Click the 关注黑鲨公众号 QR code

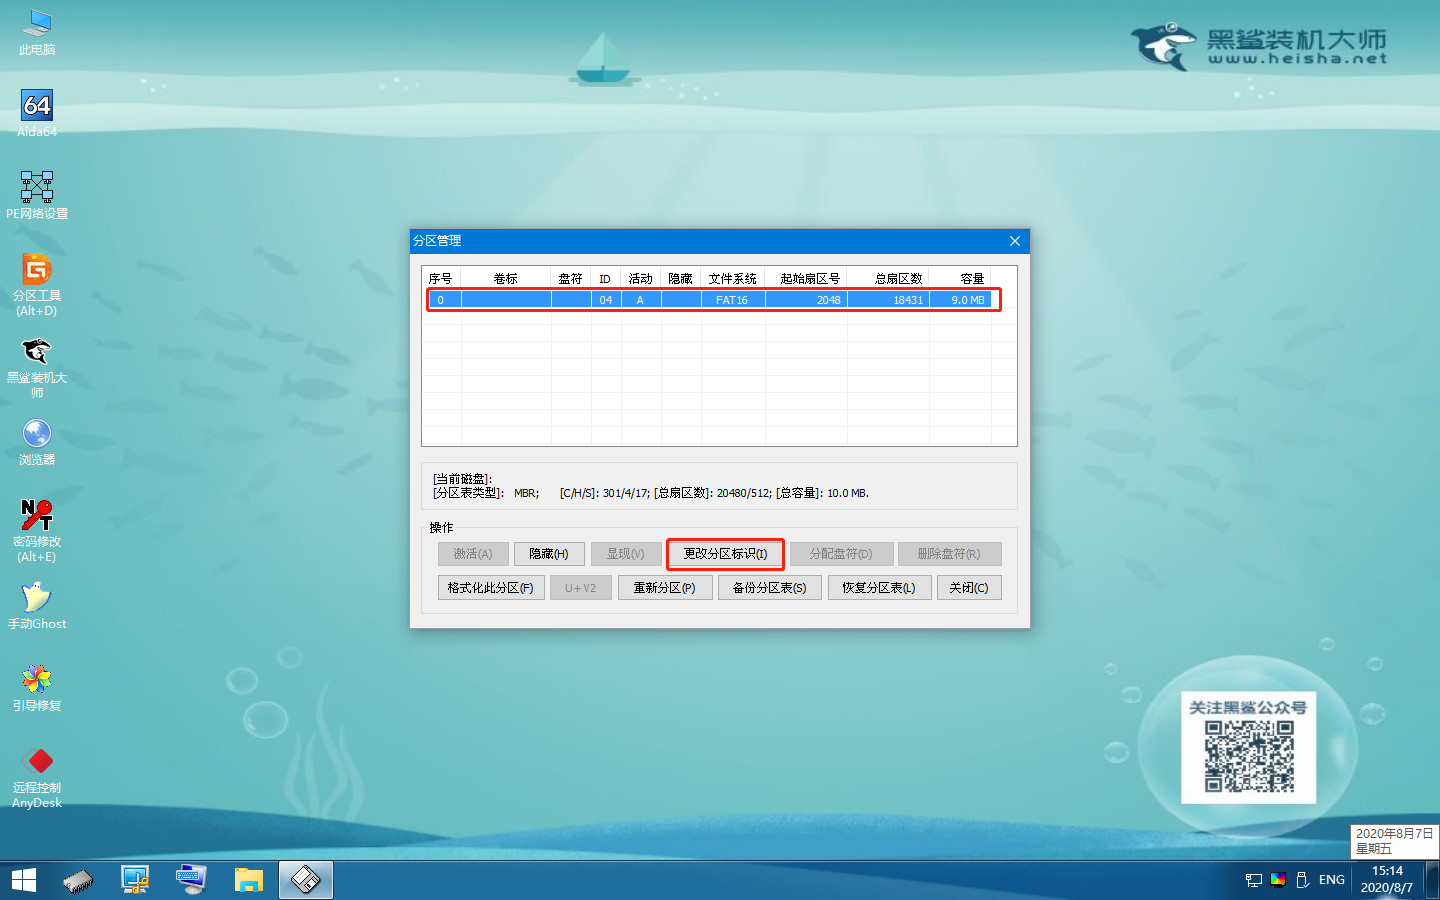(1249, 757)
